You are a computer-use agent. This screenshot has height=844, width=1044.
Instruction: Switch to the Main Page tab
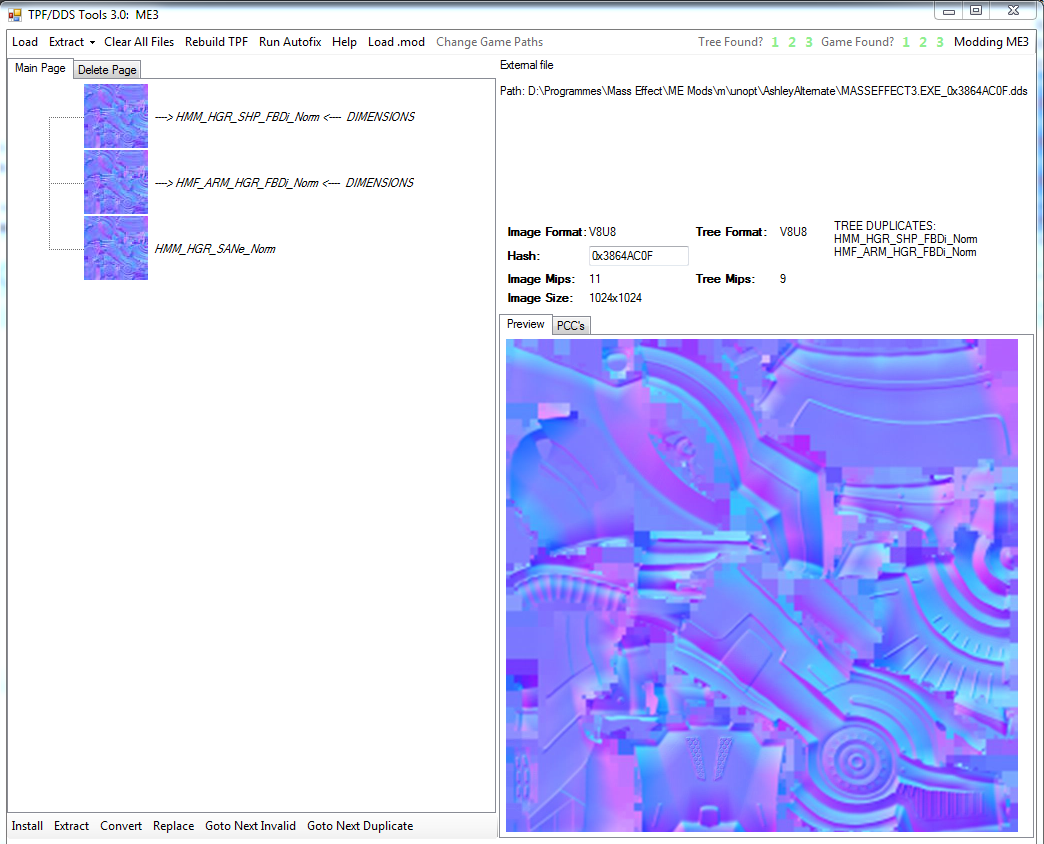[40, 68]
